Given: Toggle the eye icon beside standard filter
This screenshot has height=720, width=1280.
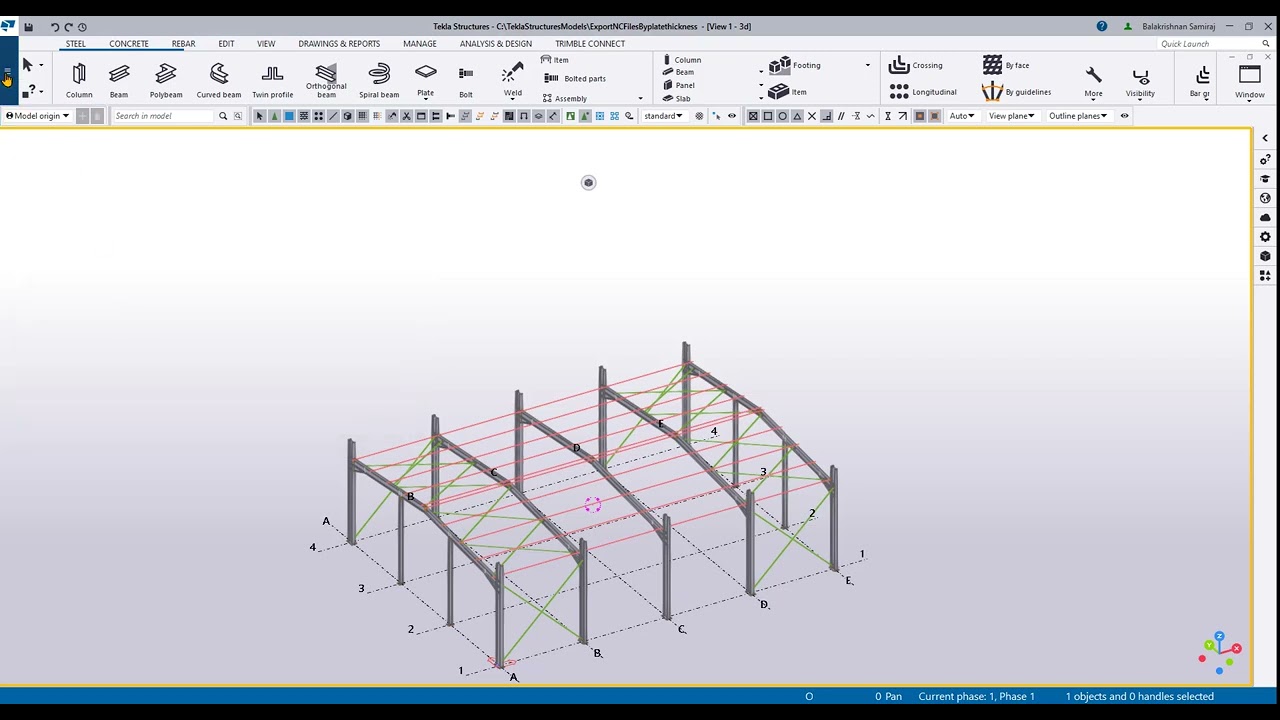Looking at the screenshot, I should coord(732,116).
